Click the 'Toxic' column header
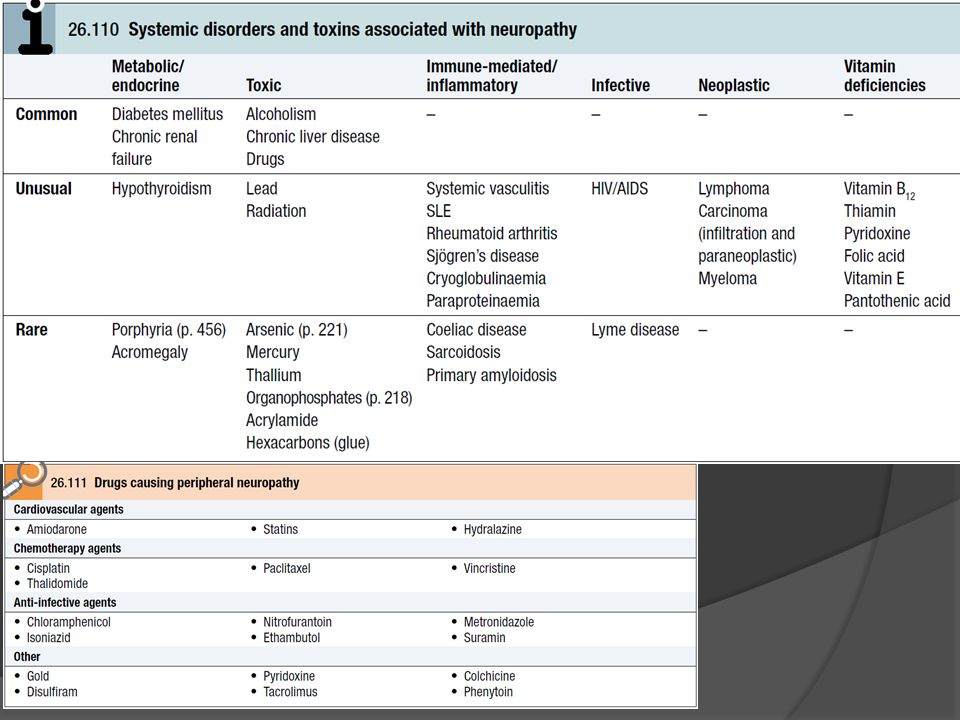This screenshot has width=960, height=720. click(x=263, y=85)
